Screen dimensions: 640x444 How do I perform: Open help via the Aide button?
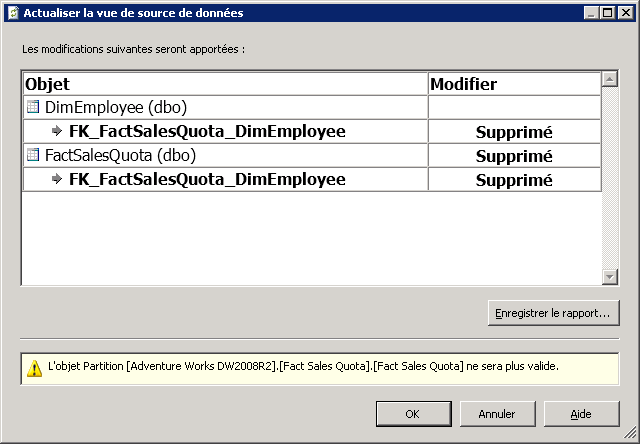click(x=581, y=414)
